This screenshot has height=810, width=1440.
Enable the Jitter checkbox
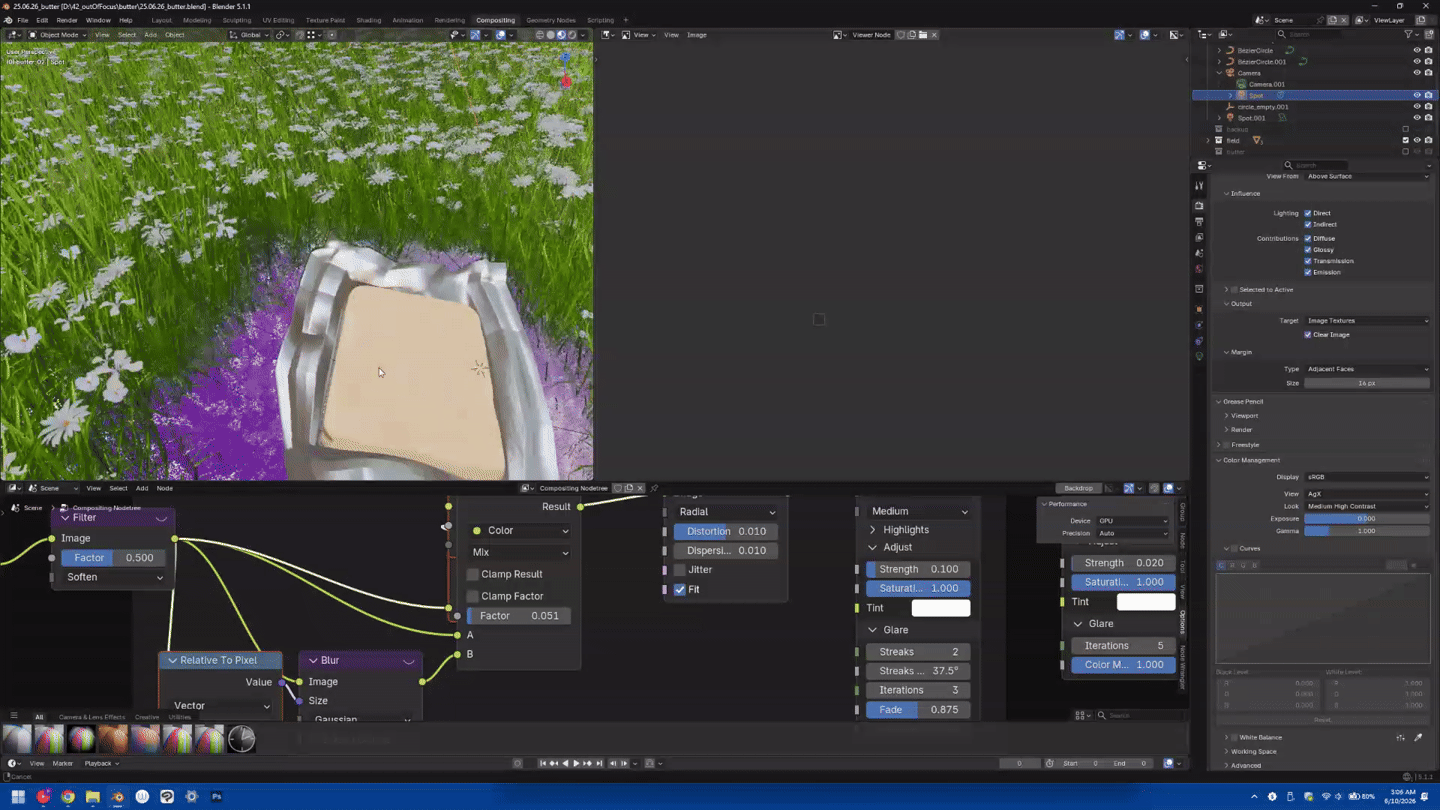(680, 570)
